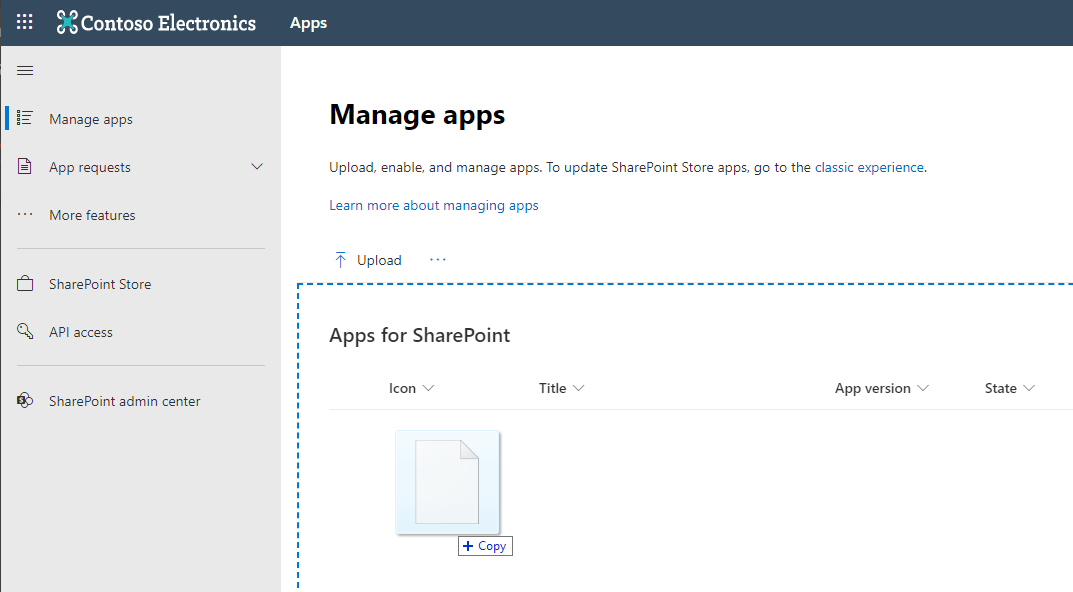Click the Contoso Electronics logo icon
This screenshot has width=1073, height=592.
pyautogui.click(x=67, y=23)
